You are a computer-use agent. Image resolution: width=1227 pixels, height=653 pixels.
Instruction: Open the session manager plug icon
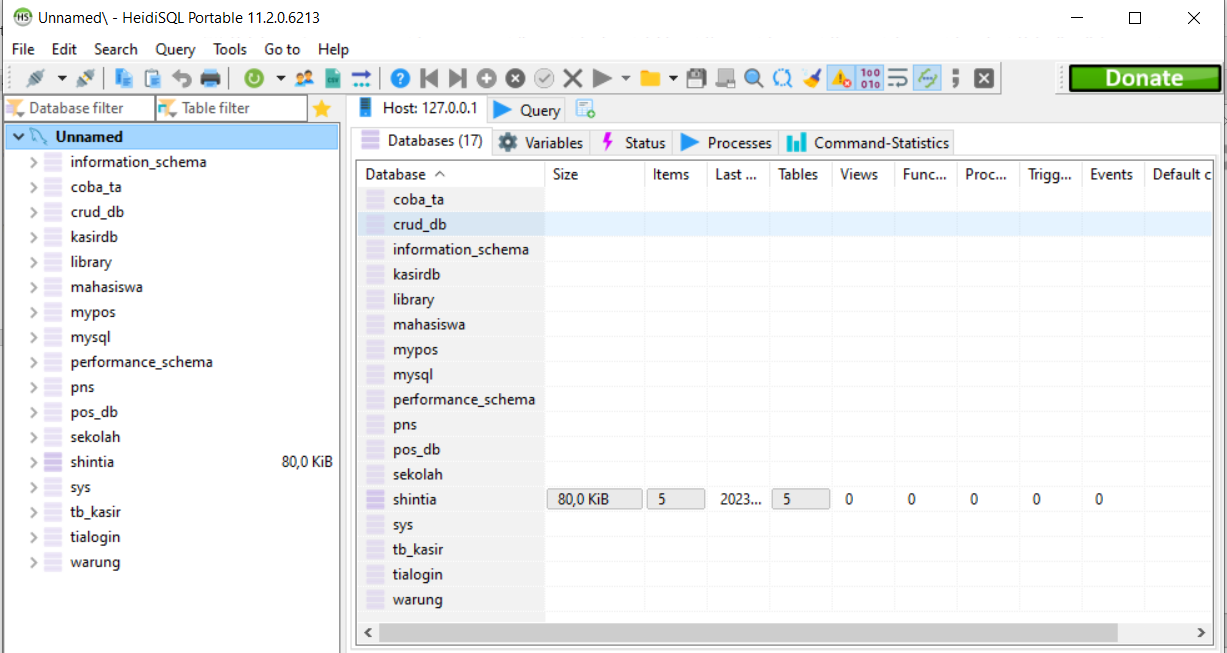click(37, 78)
